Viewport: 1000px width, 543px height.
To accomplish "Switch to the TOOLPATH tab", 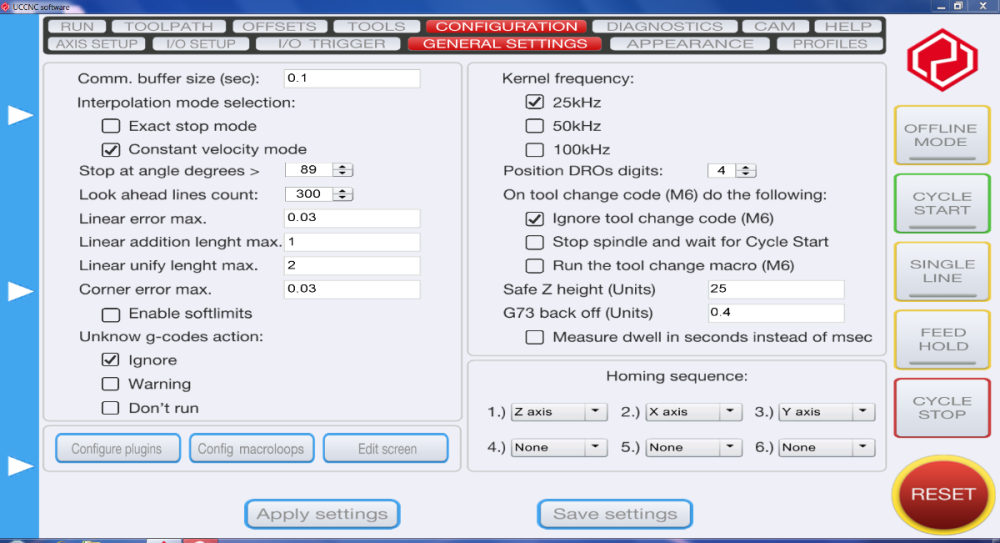I will coord(168,26).
